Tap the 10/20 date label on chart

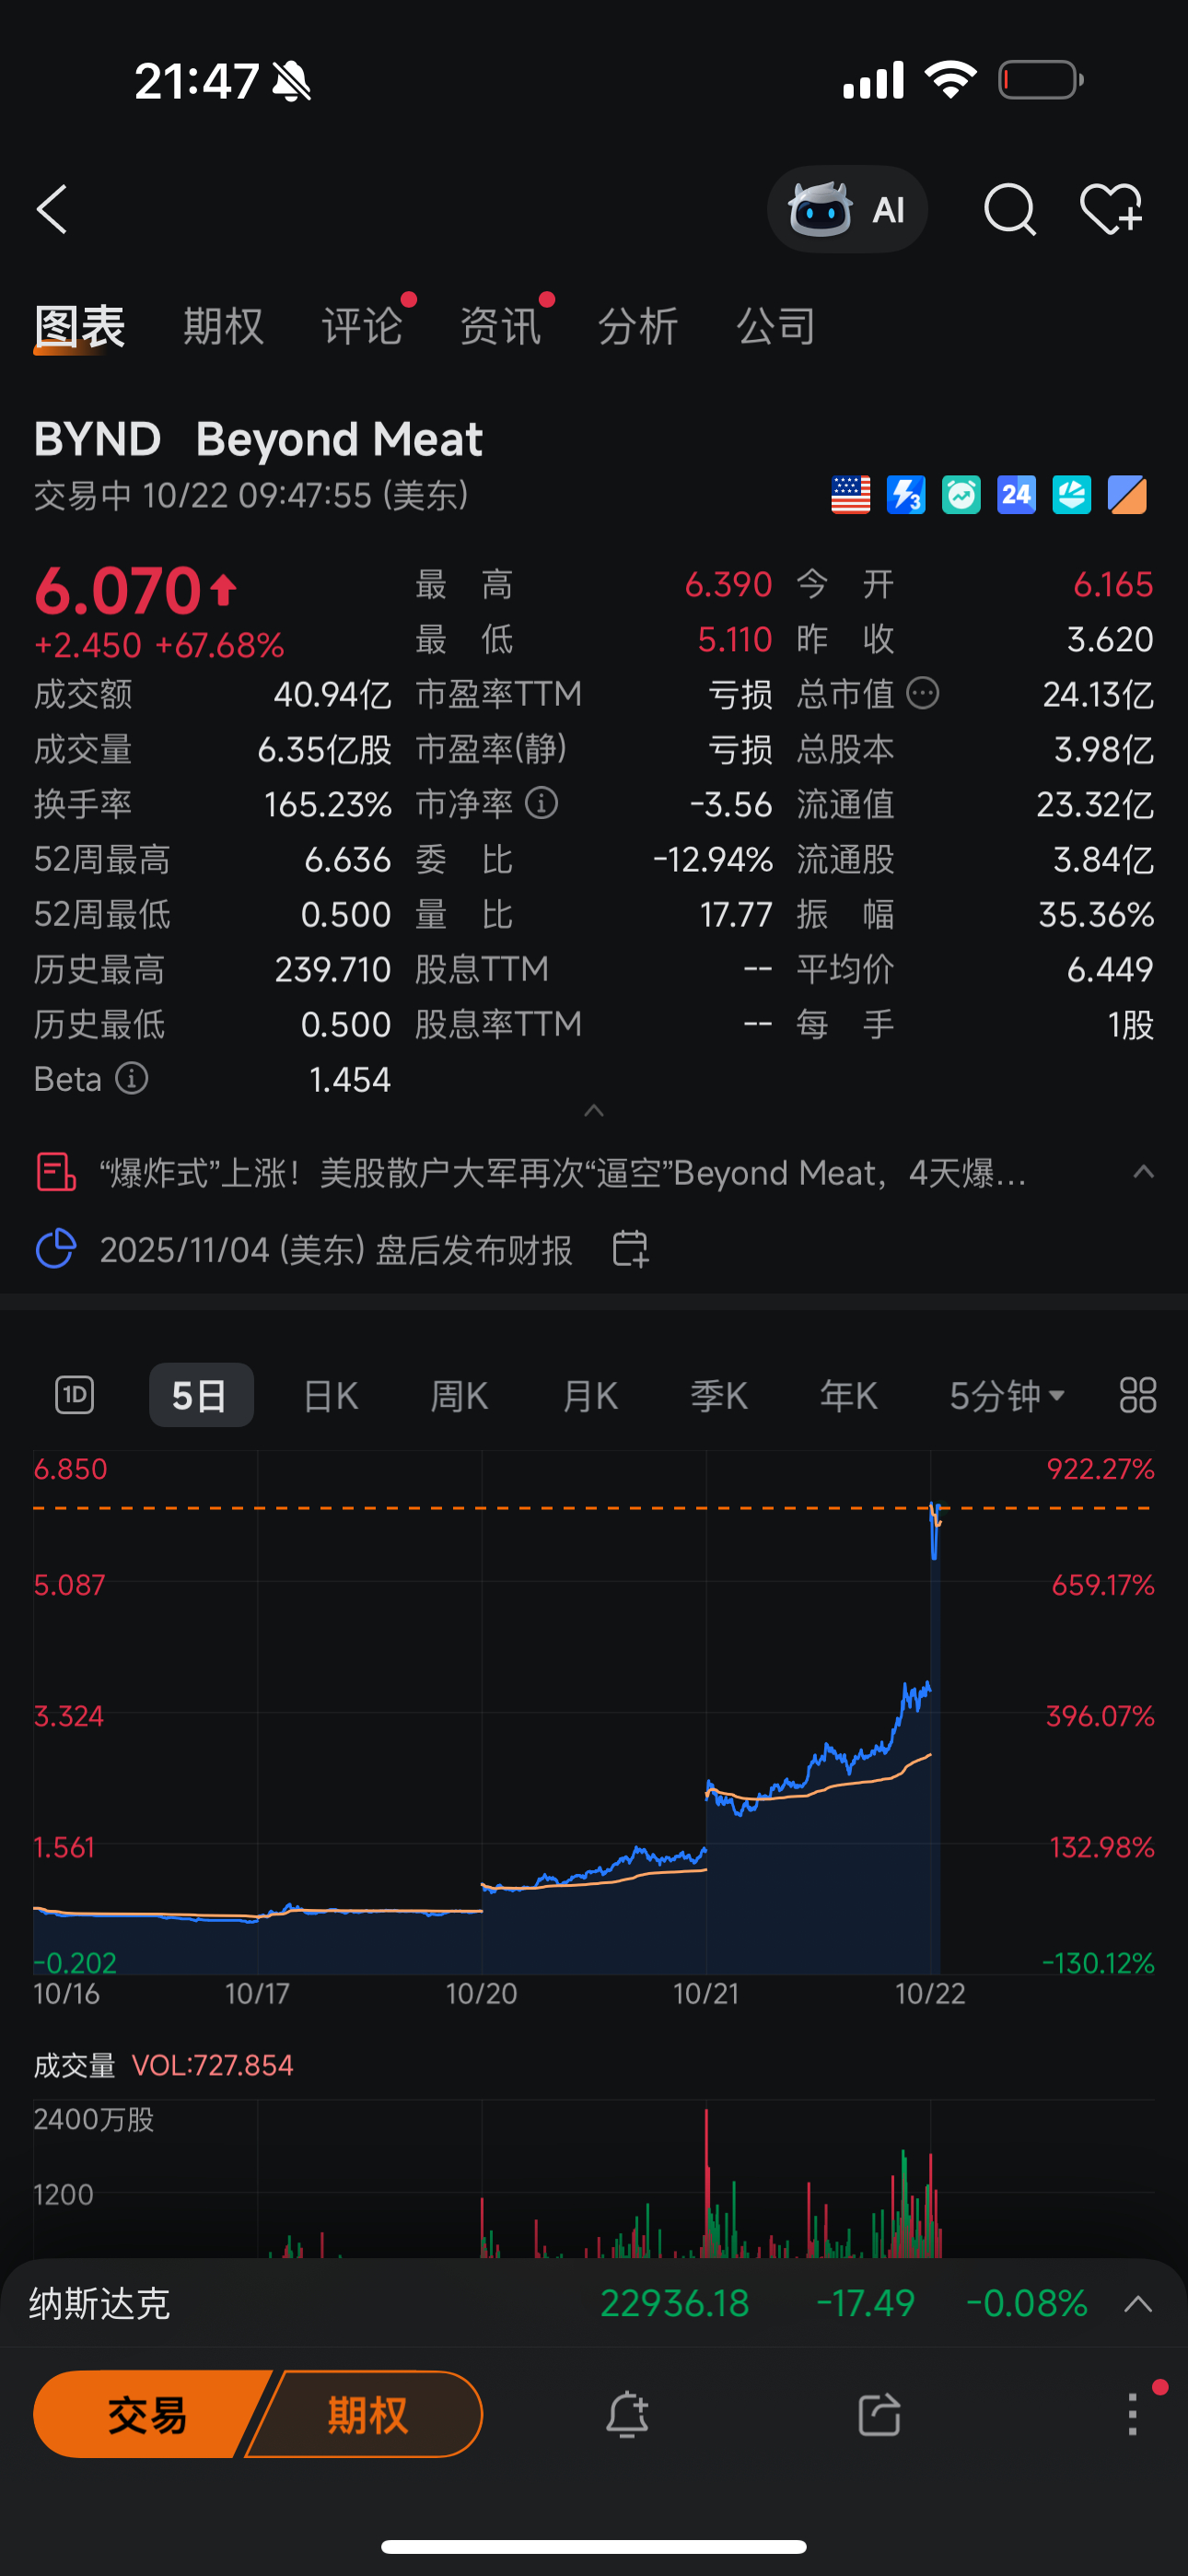(x=481, y=1993)
